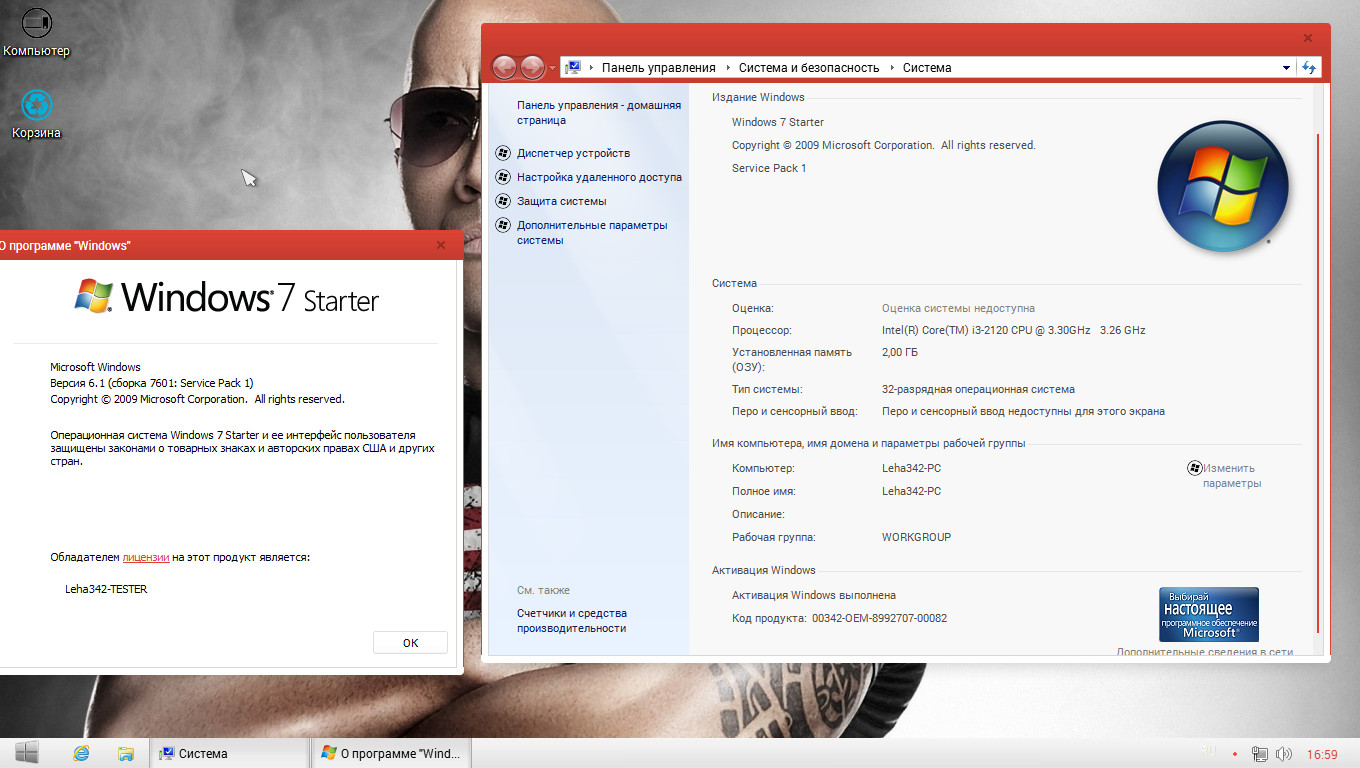Open Windows Explorer folder icon on taskbar
Screen dimensions: 1360x768
[x=125, y=753]
